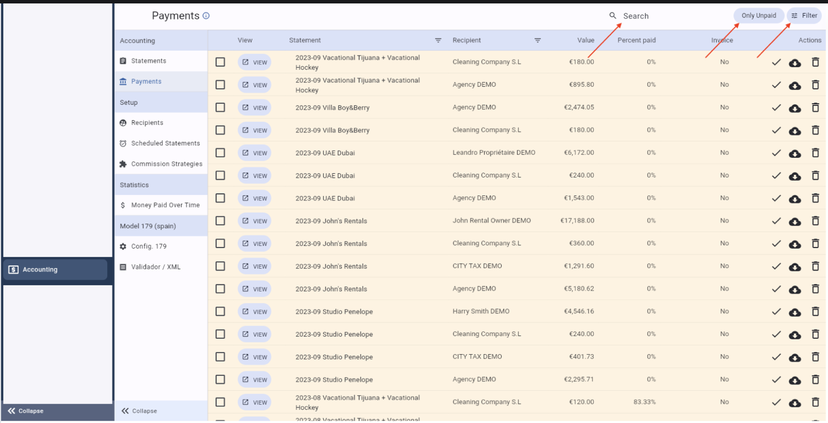Click the €17,188.00 value cell
The height and width of the screenshot is (423, 828).
click(577, 221)
